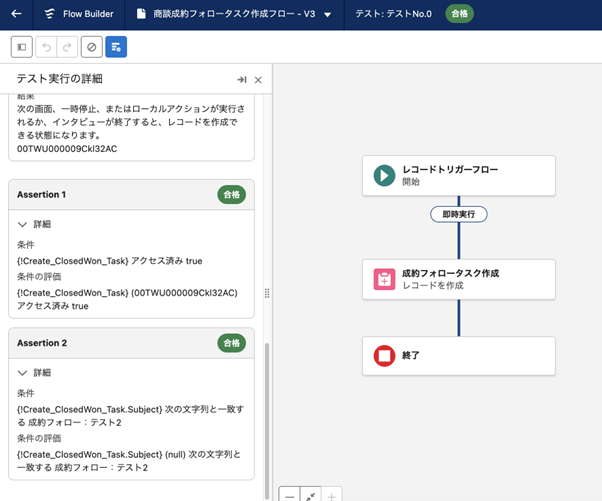Viewport: 602px width, 501px height.
Task: Click the Flow Builder logo icon
Action: click(50, 14)
